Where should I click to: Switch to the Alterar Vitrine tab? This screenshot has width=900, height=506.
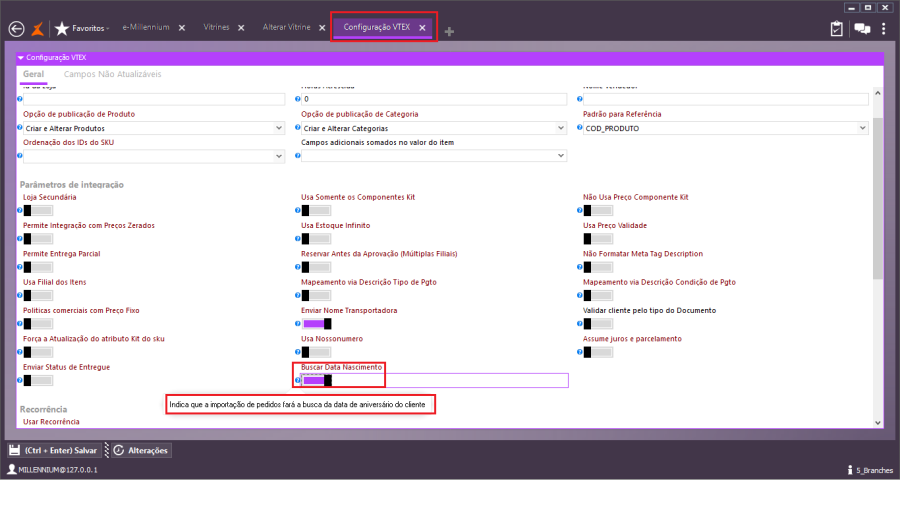pyautogui.click(x=286, y=27)
